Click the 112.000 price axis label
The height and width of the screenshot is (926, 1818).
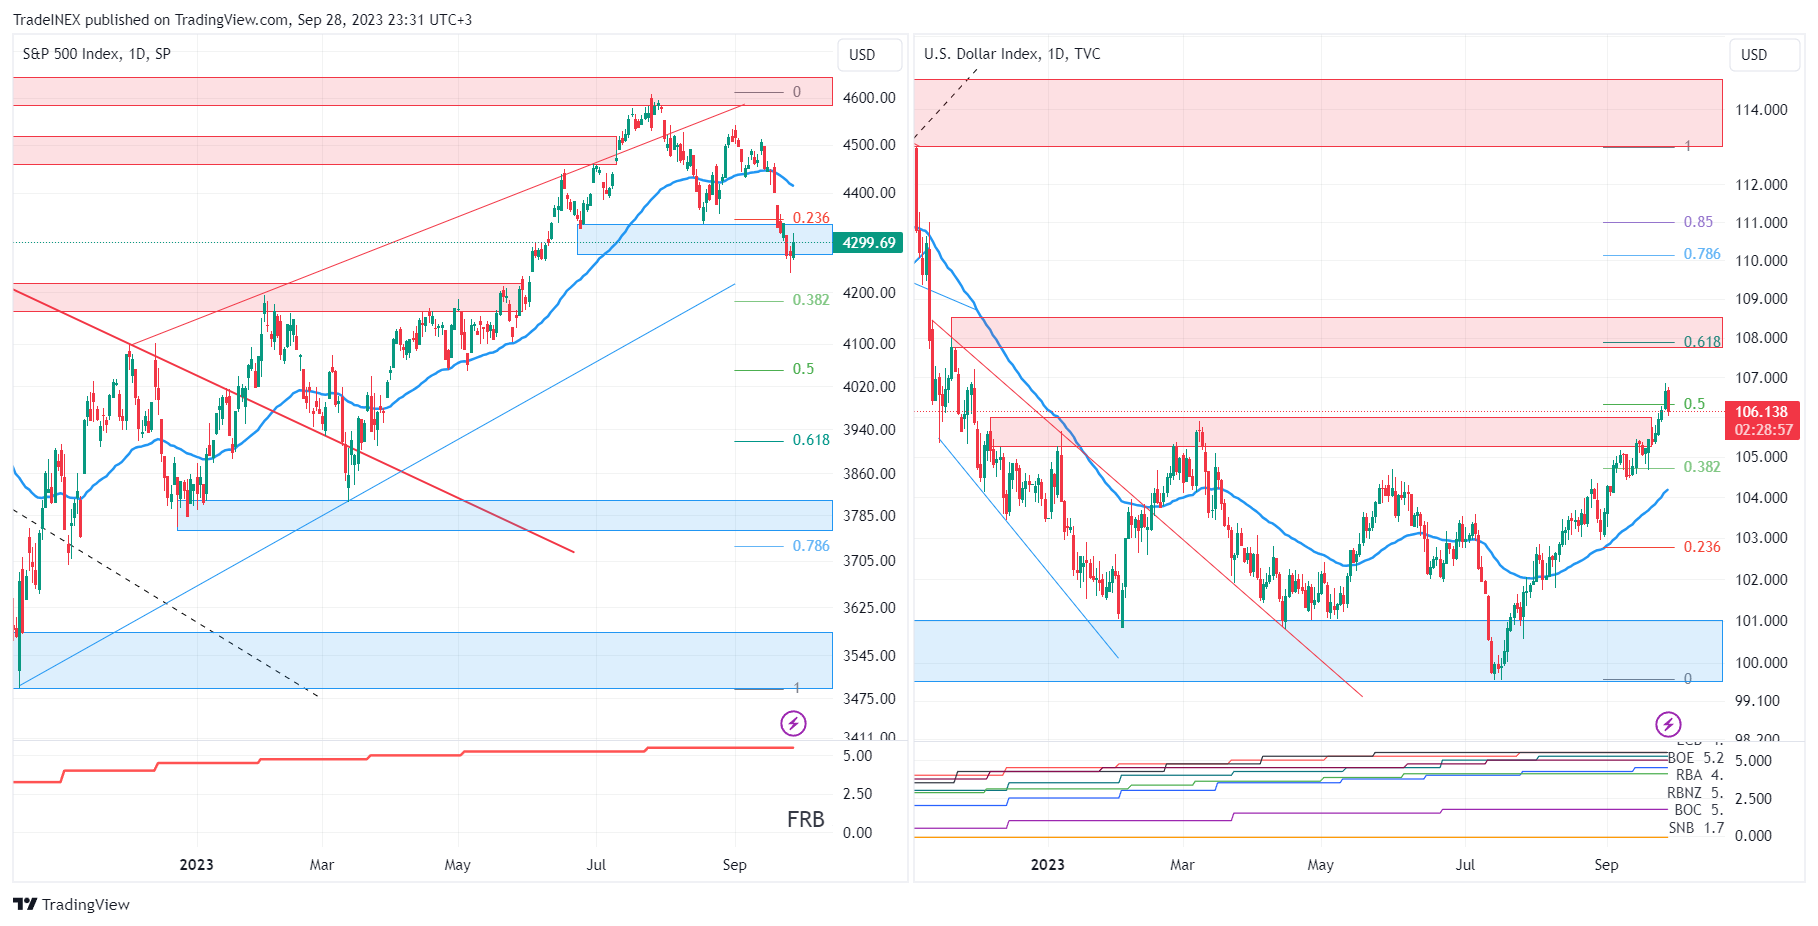click(x=1761, y=185)
